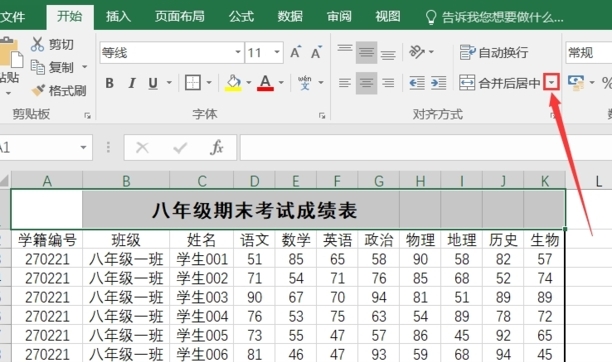The image size is (612, 362).
Task: Open the Clipboard group dialog launcher
Action: [x=87, y=116]
